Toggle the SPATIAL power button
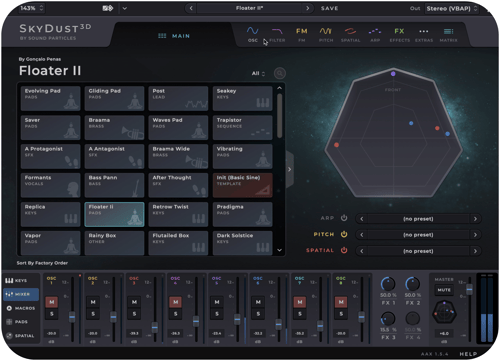 pyautogui.click(x=344, y=250)
